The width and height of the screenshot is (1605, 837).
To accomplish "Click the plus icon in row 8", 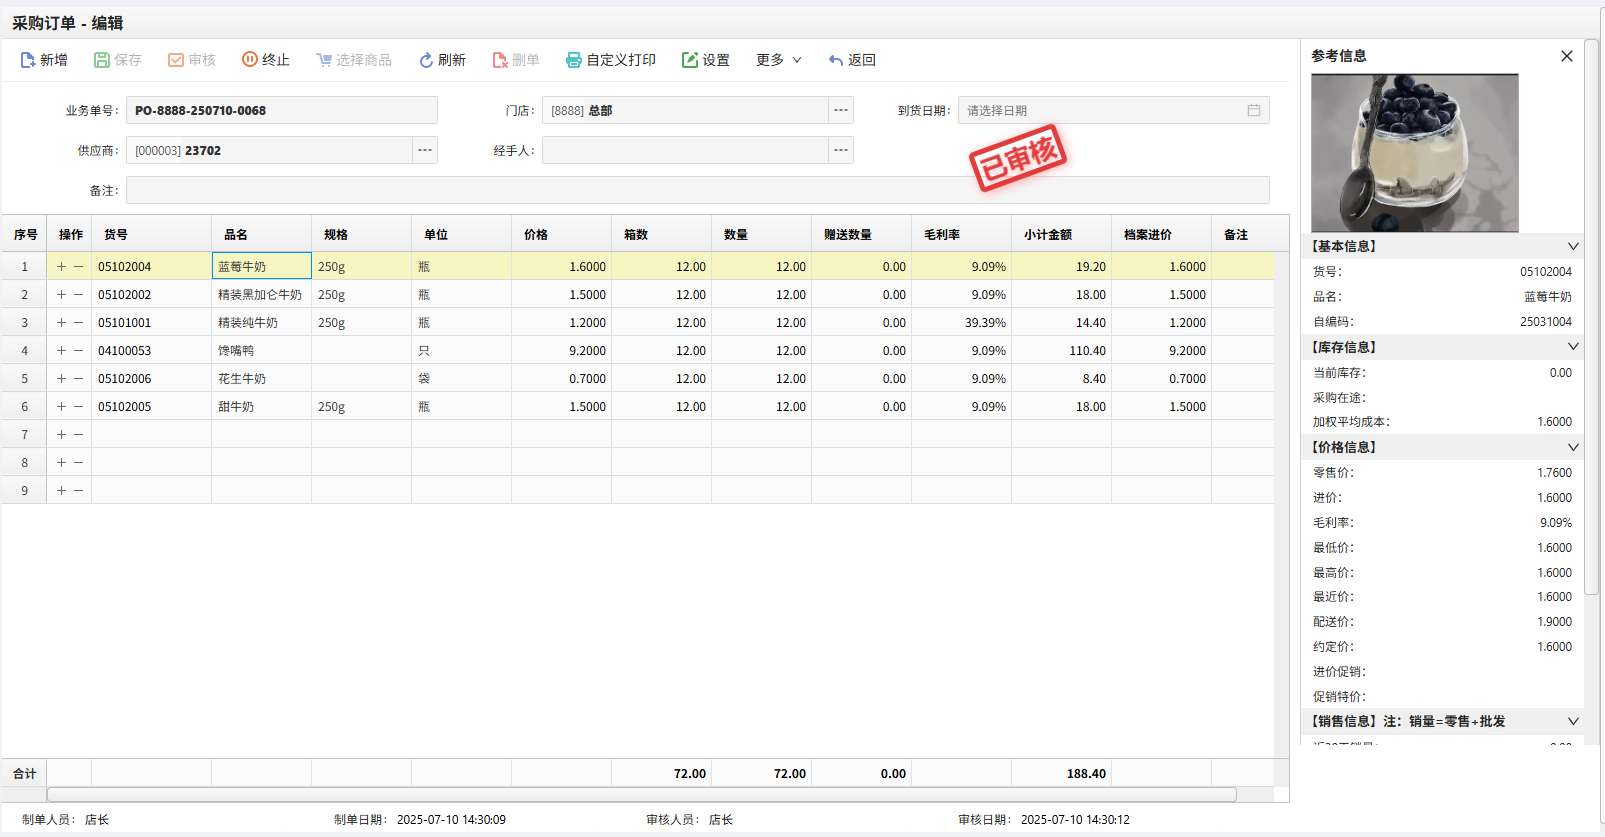I will 61,463.
